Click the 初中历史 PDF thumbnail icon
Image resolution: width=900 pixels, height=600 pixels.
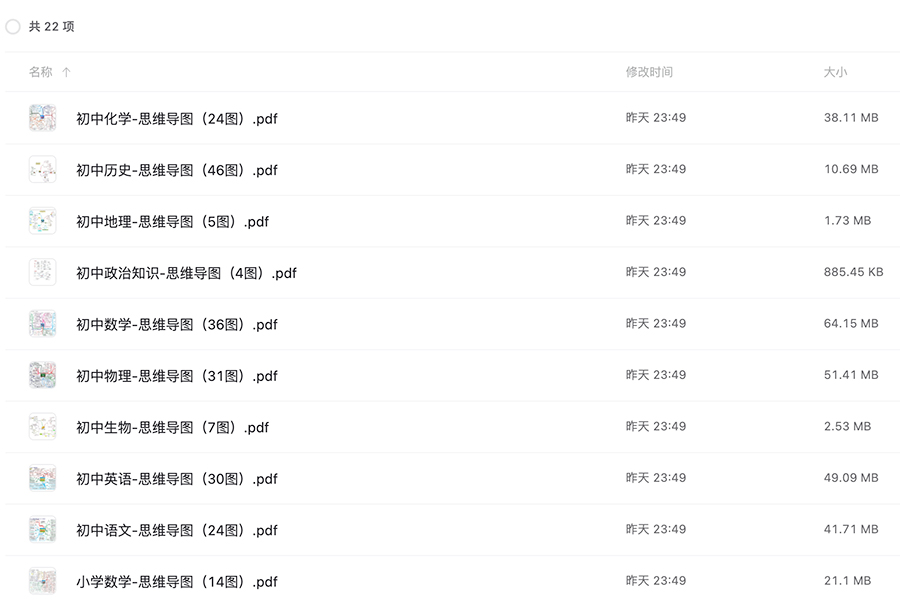(42, 170)
